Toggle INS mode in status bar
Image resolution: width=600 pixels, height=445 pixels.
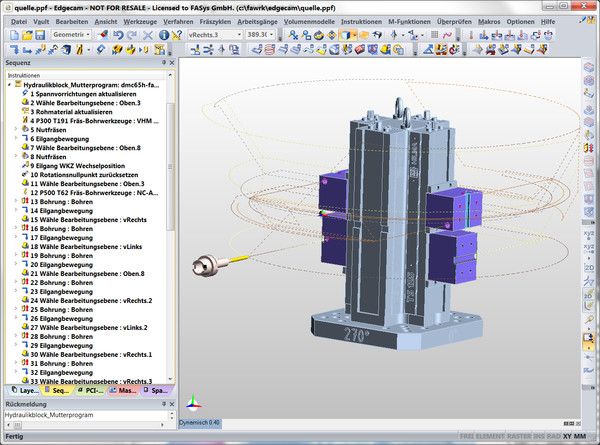540,436
